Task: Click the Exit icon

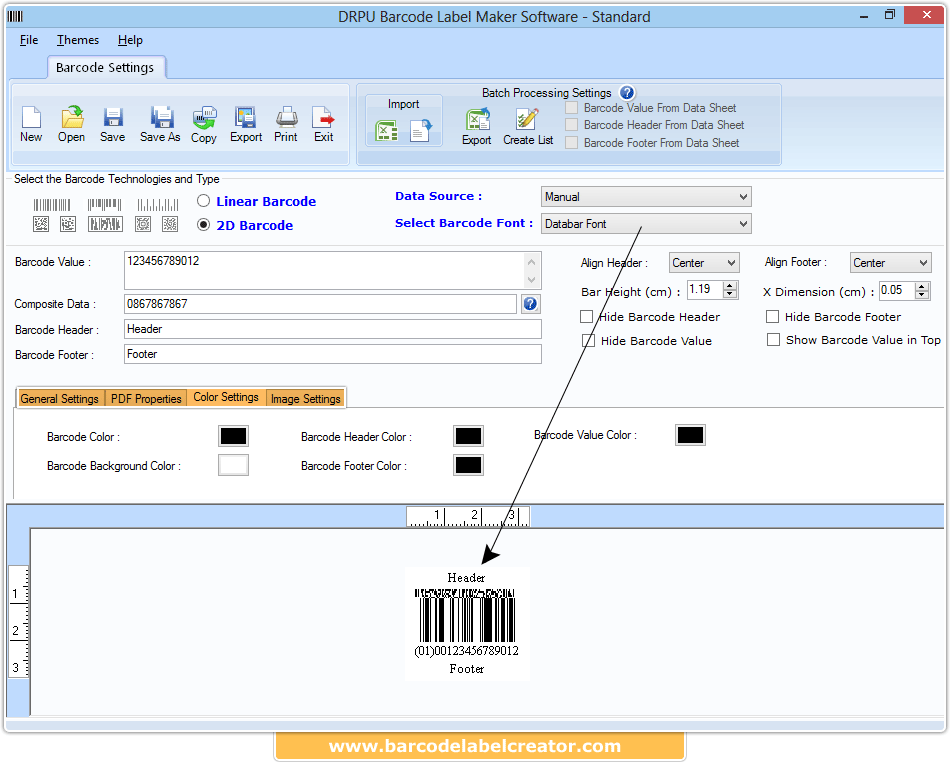Action: [x=324, y=118]
